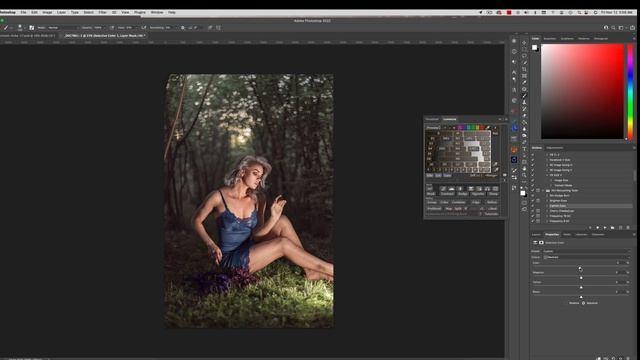Click the Change Screen Mode icon
This screenshot has width=640, height=360.
pyautogui.click(x=524, y=209)
